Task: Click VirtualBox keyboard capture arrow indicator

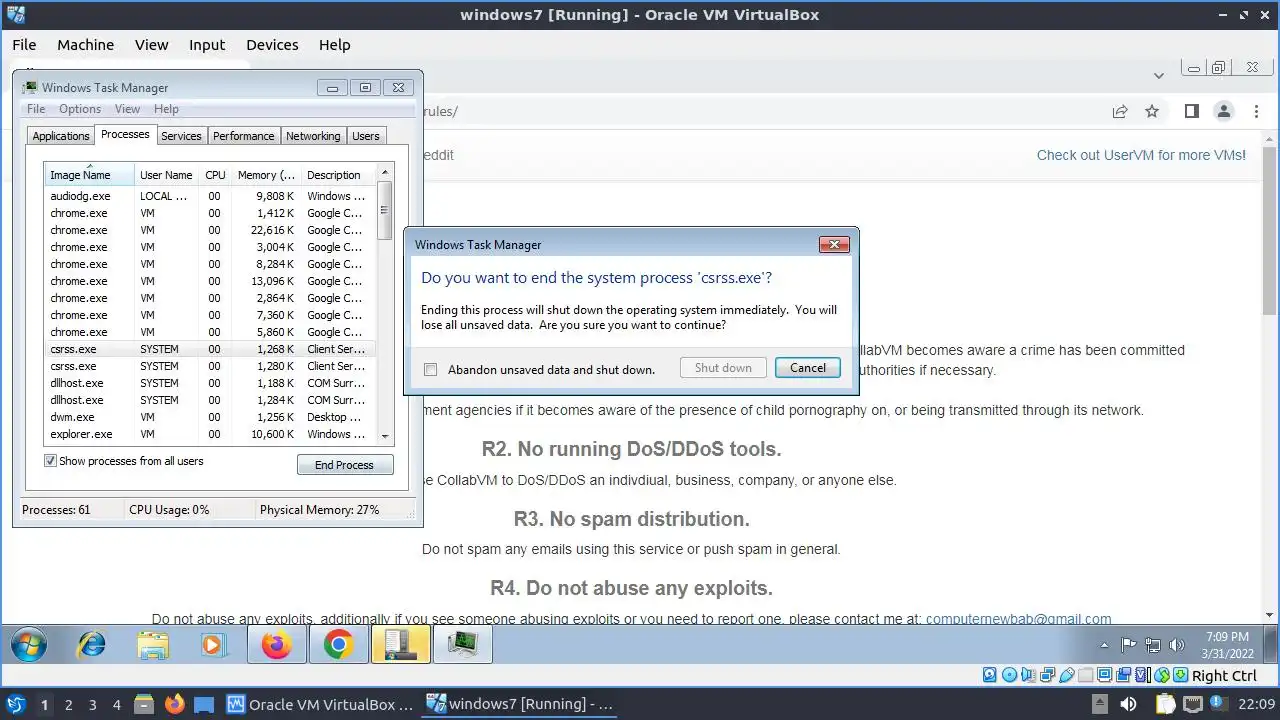Action: (1181, 676)
